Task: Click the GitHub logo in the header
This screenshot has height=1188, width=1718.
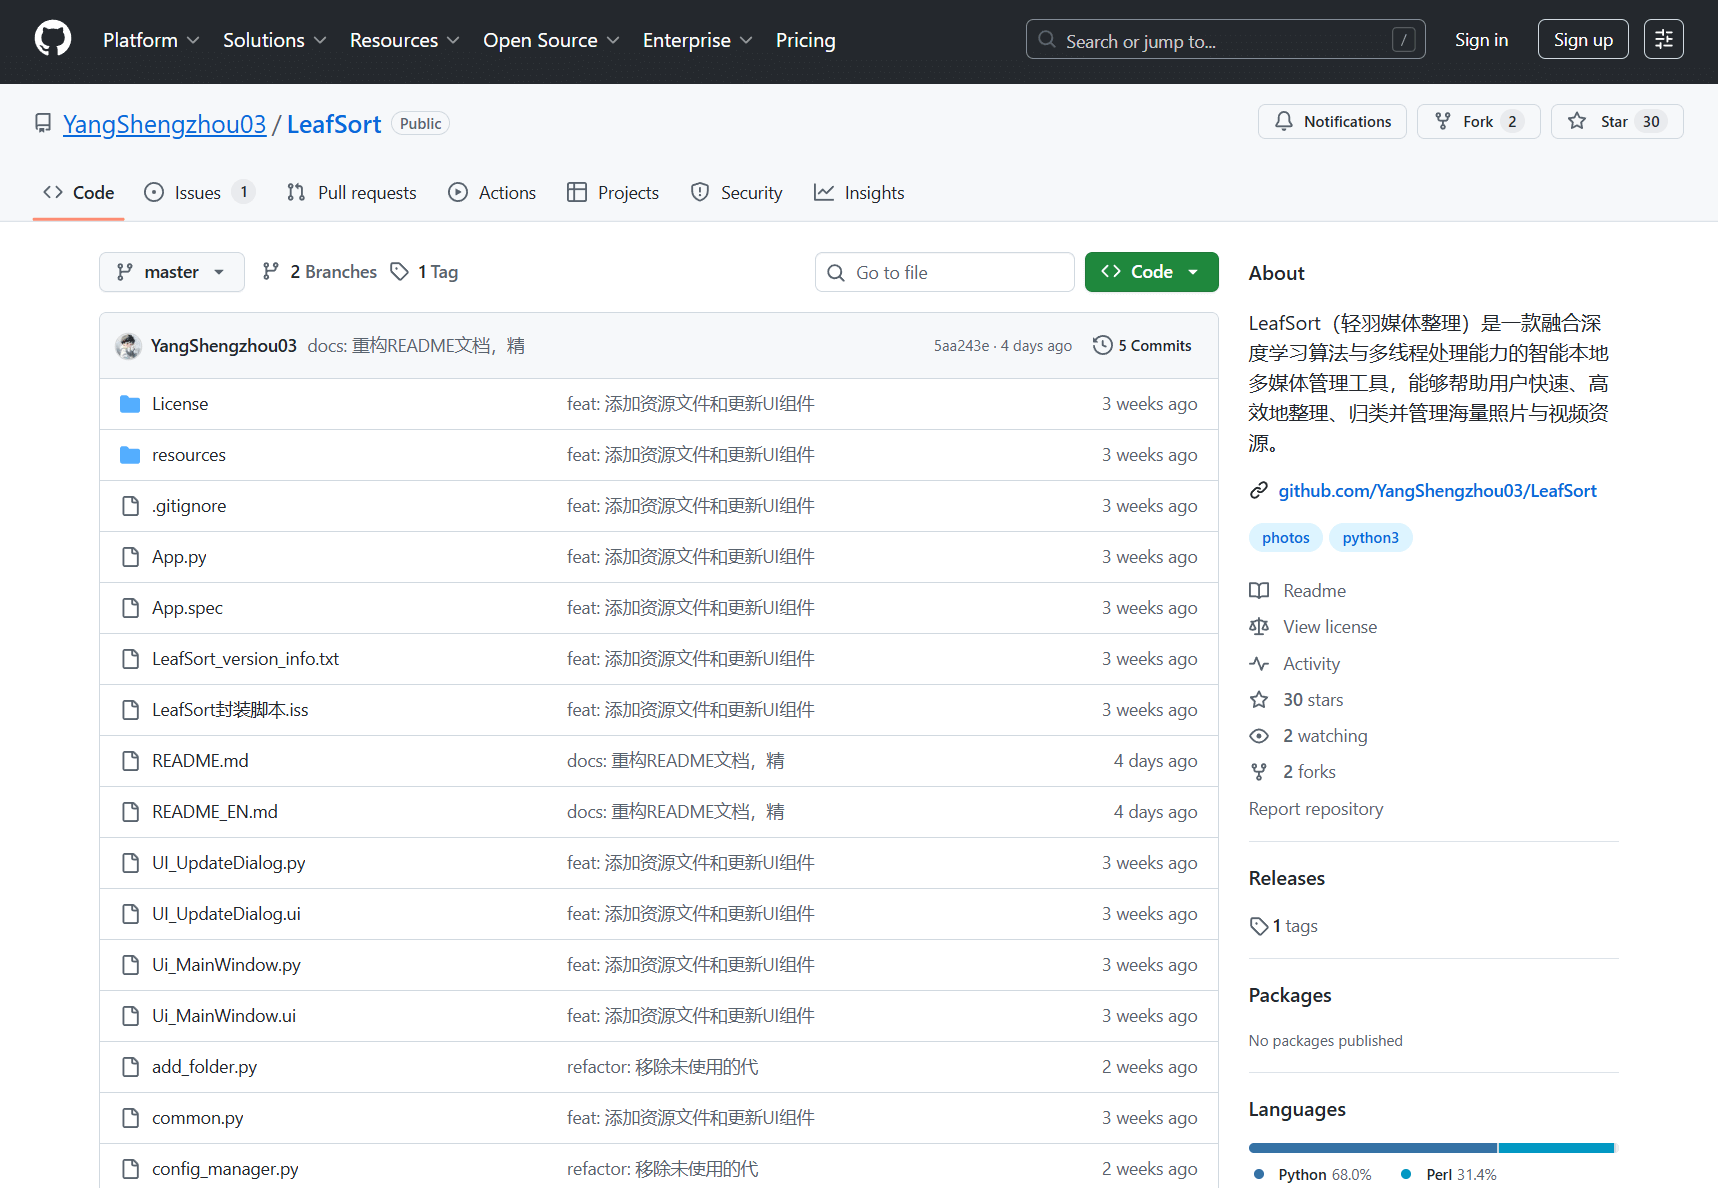Action: pyautogui.click(x=52, y=38)
